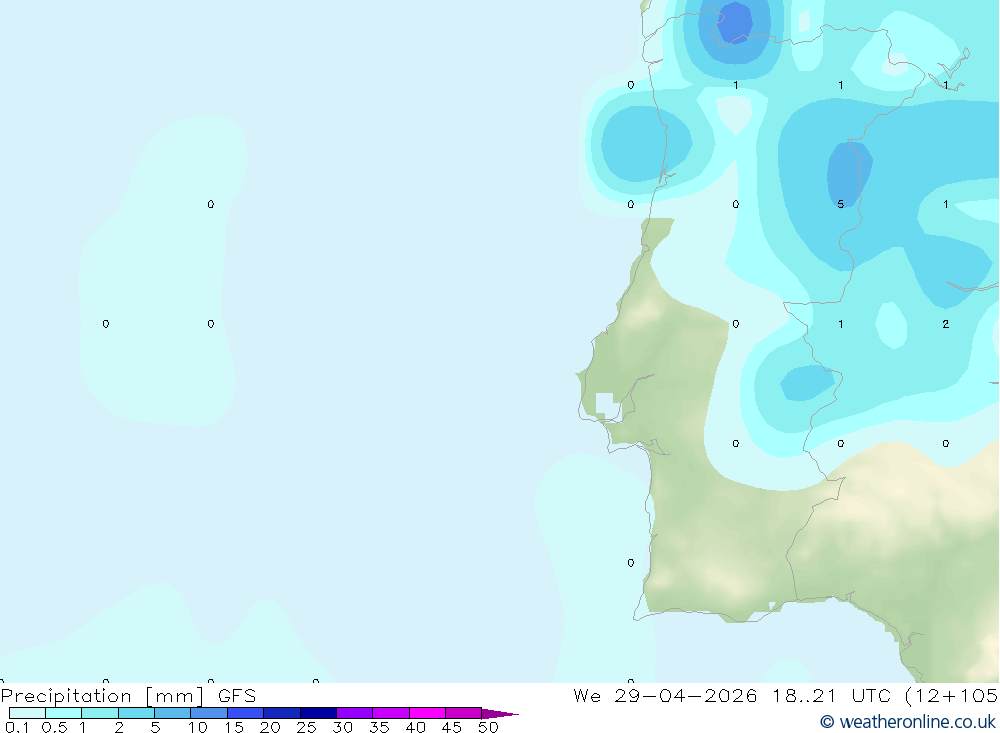Click the '20' legend scale label
Screen dimensions: 1000x733
[270, 727]
